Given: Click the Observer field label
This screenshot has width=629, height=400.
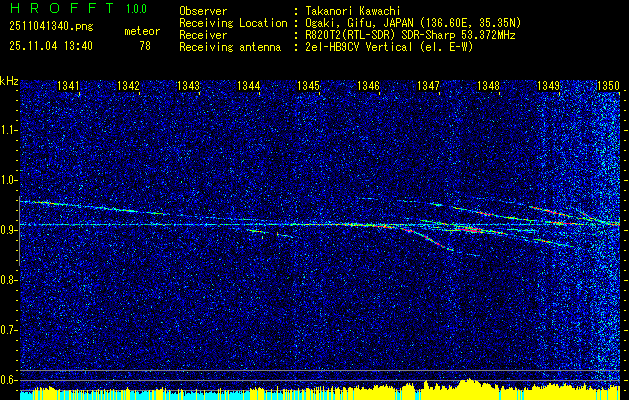Looking at the screenshot, I should click(x=203, y=11).
